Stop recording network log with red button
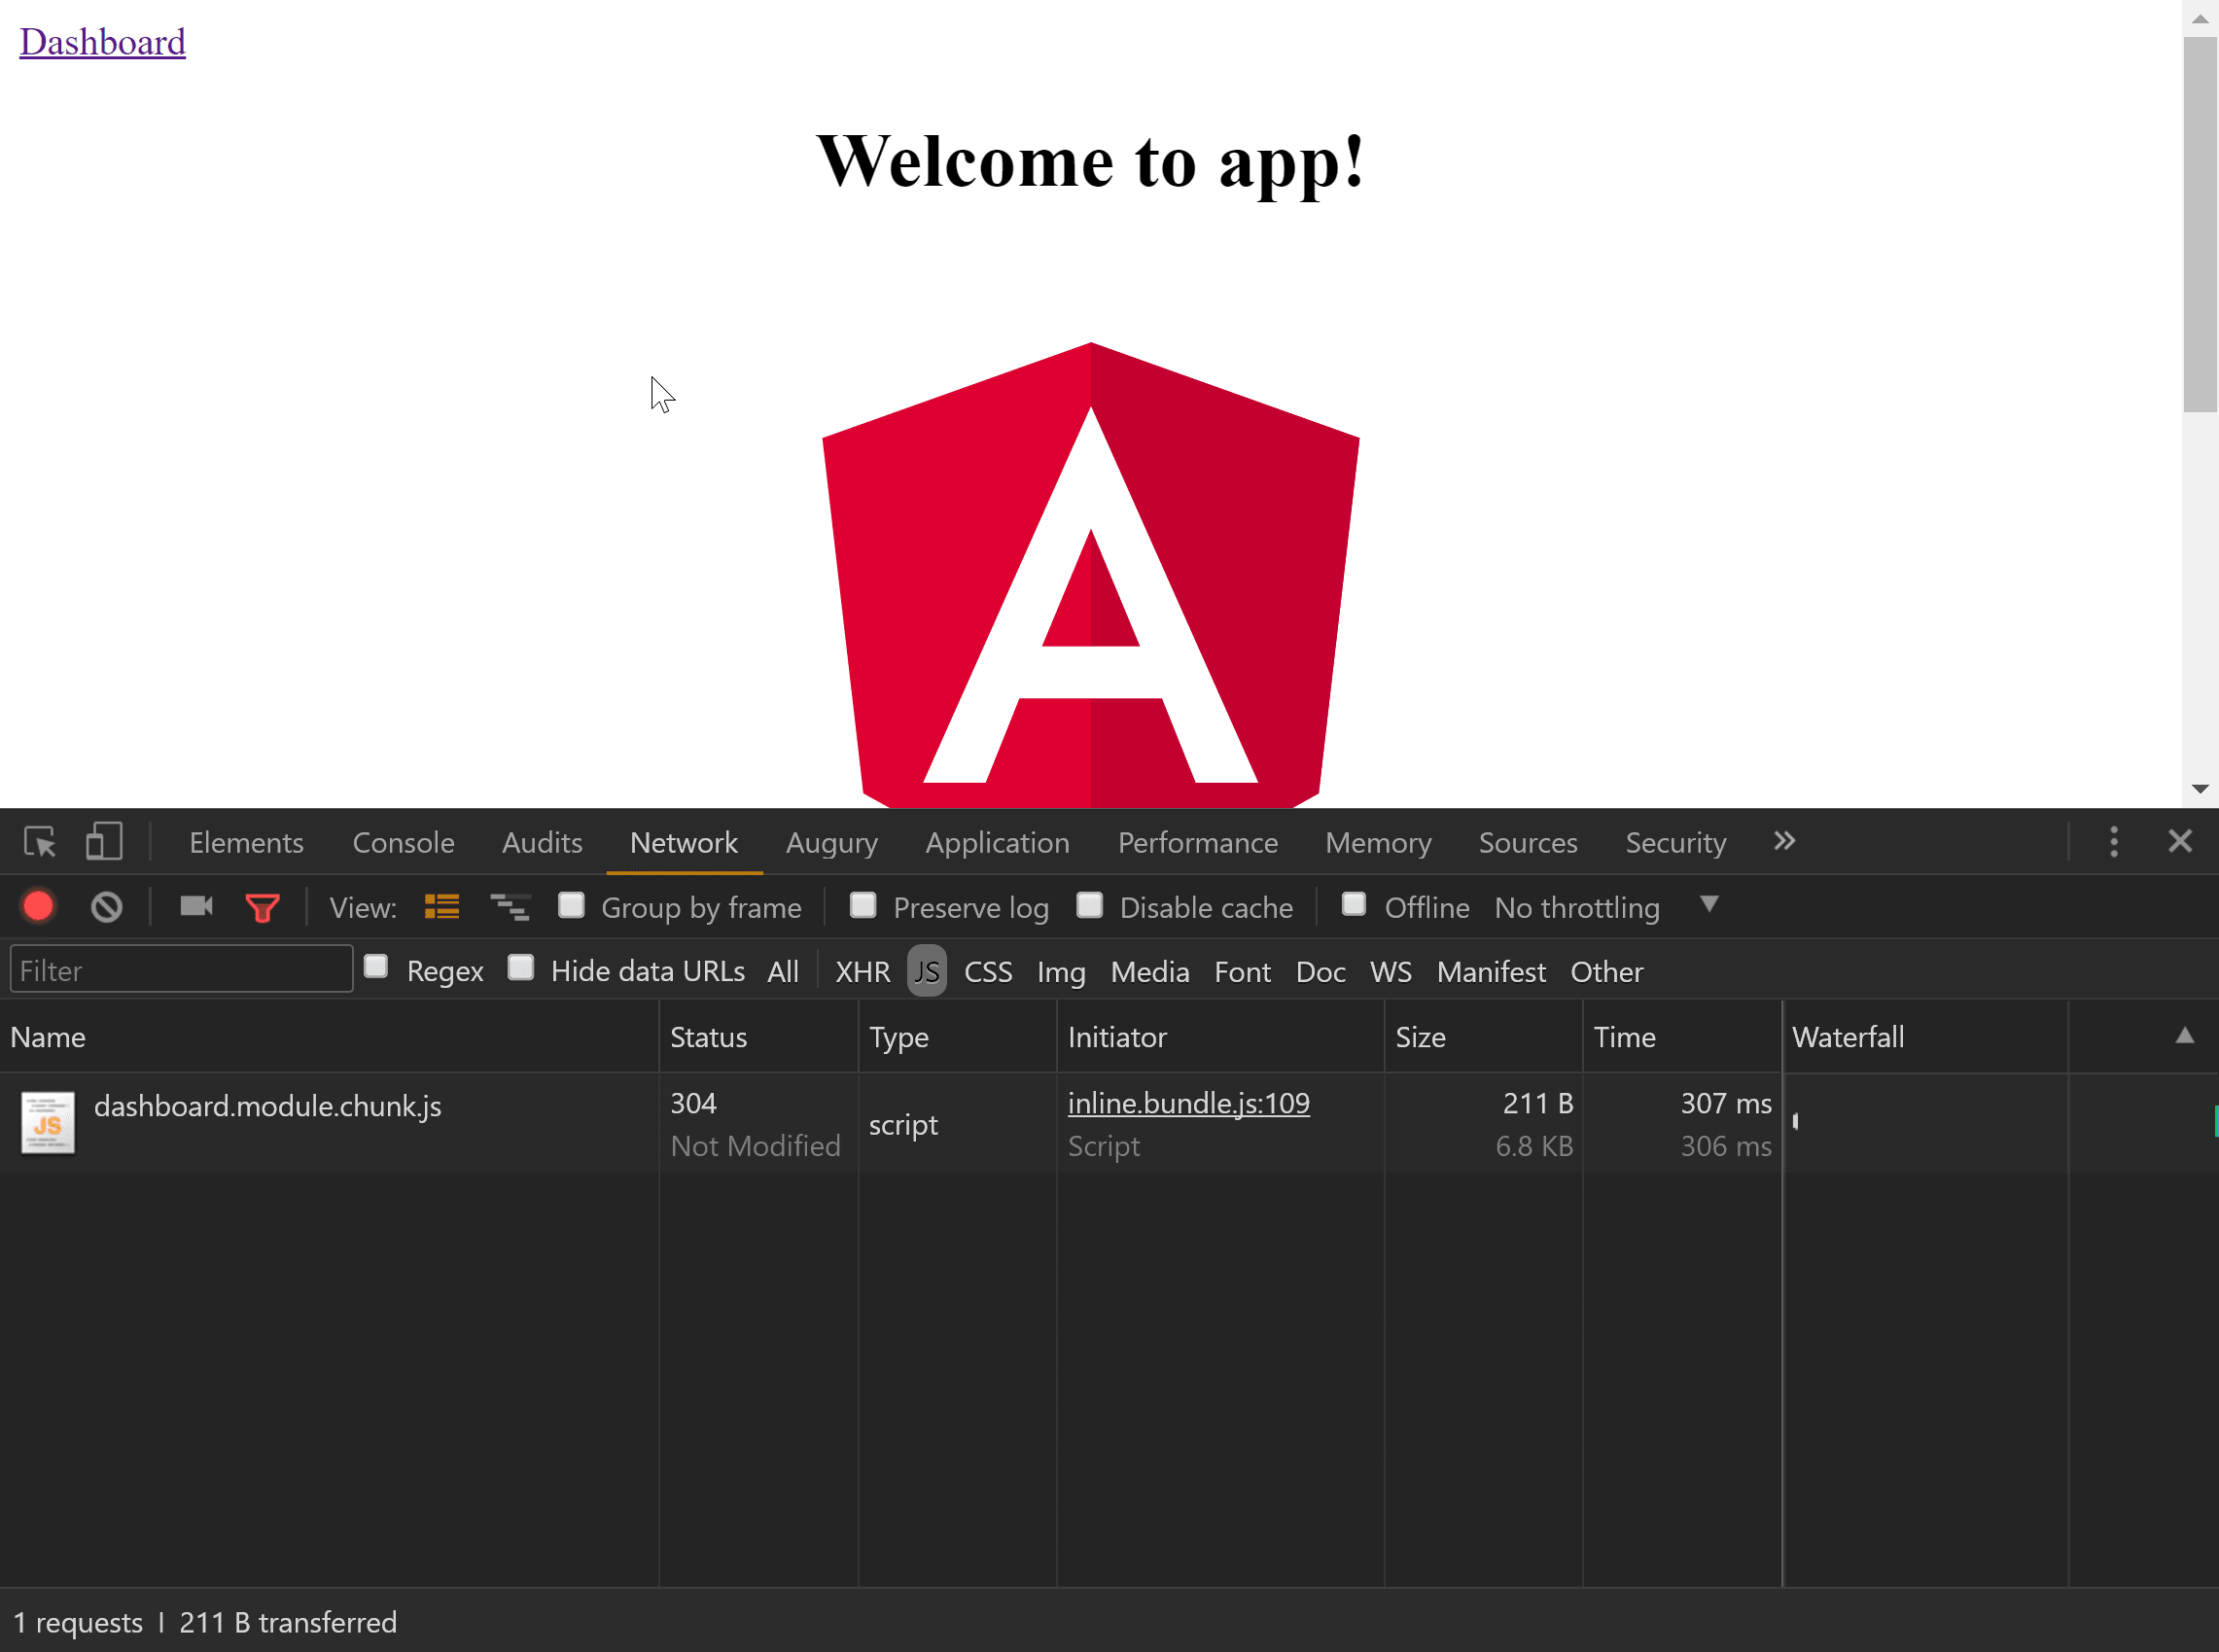Image resolution: width=2219 pixels, height=1652 pixels. (x=38, y=907)
